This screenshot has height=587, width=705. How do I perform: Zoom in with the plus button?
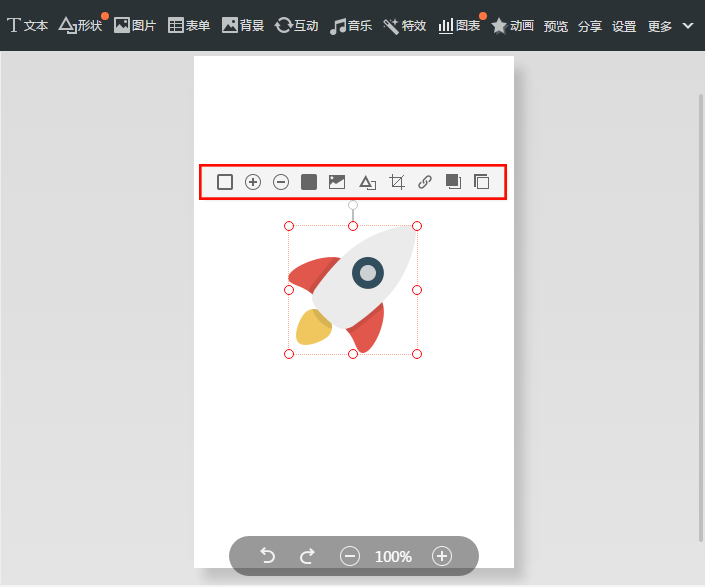pos(442,556)
